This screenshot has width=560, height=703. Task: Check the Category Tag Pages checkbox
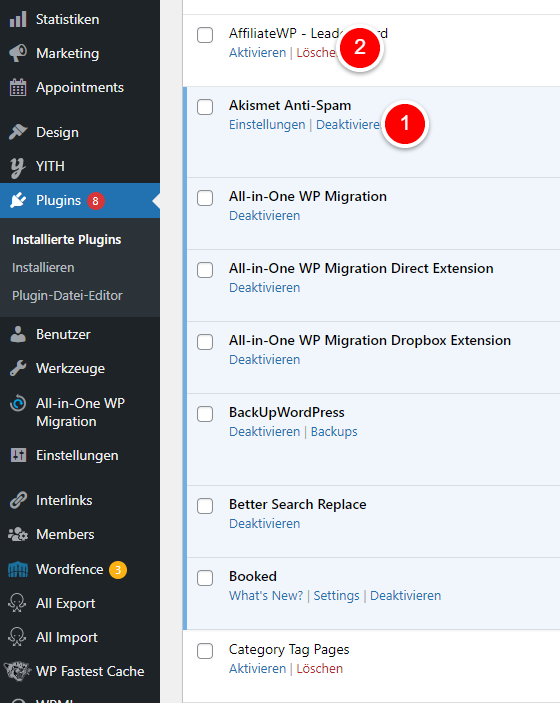[205, 651]
